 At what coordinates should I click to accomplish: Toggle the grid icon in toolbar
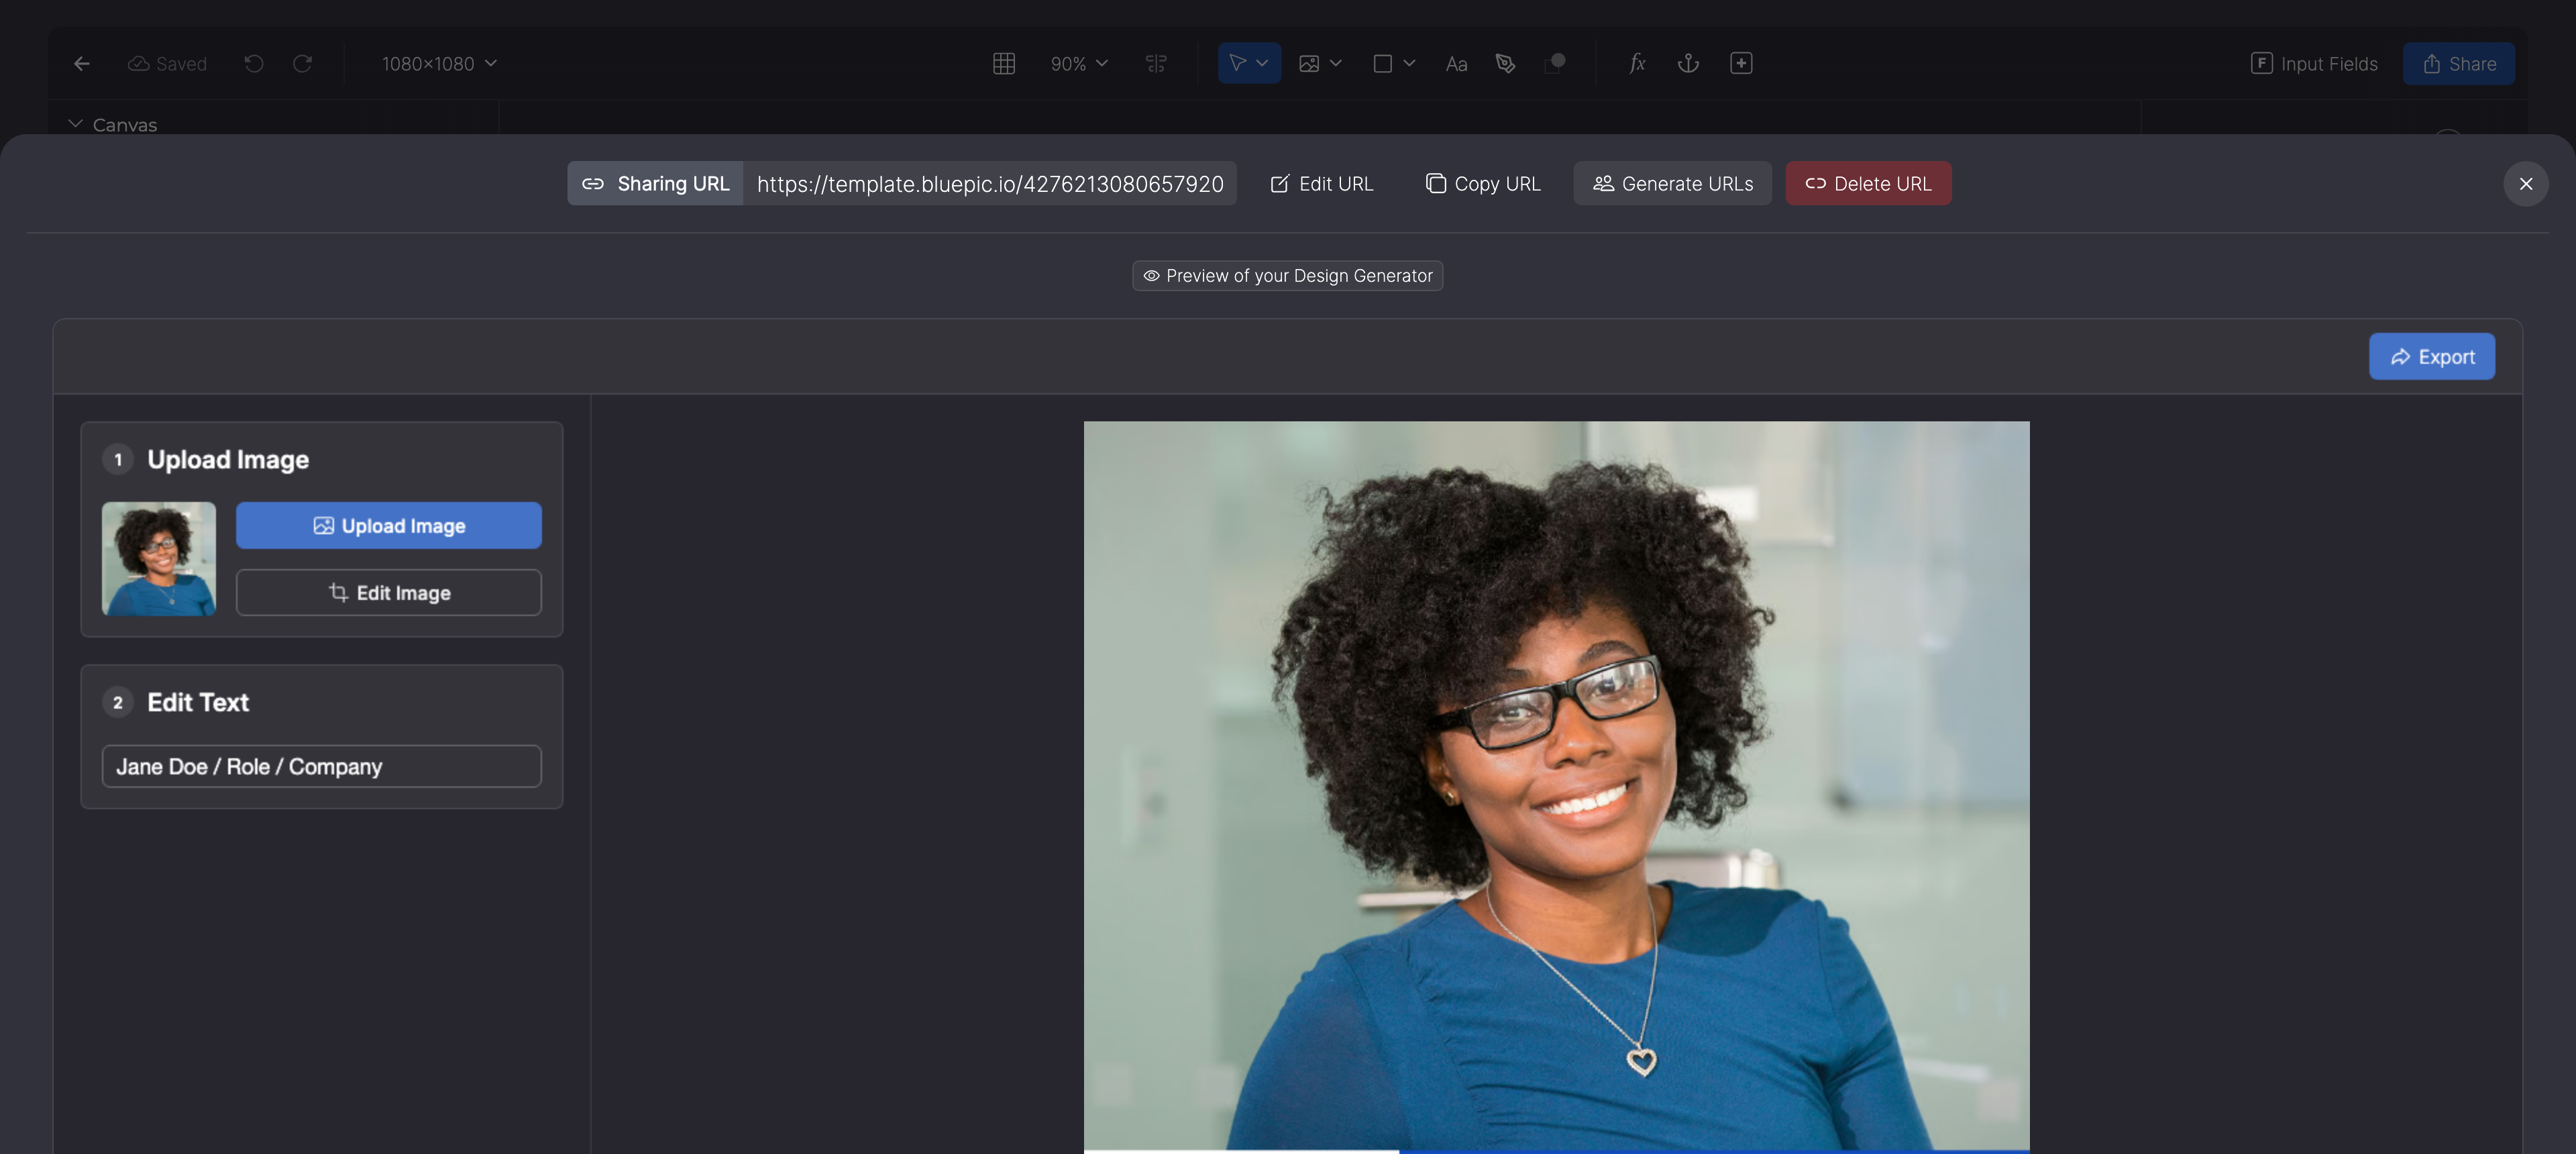pyautogui.click(x=1004, y=63)
